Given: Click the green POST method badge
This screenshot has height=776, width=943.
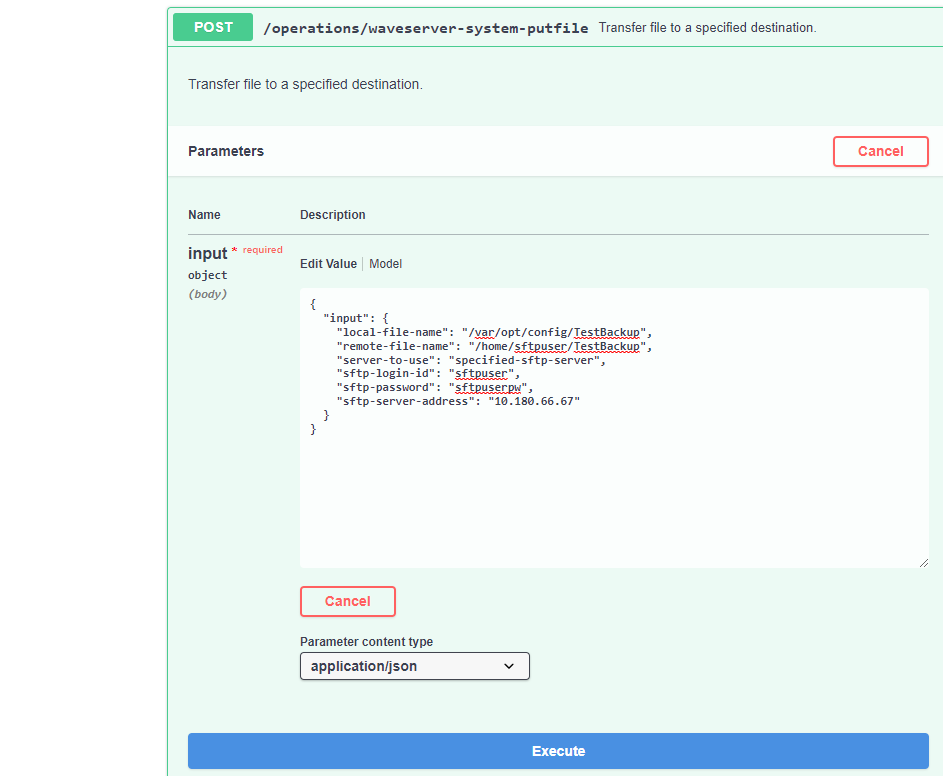Looking at the screenshot, I should (x=212, y=27).
